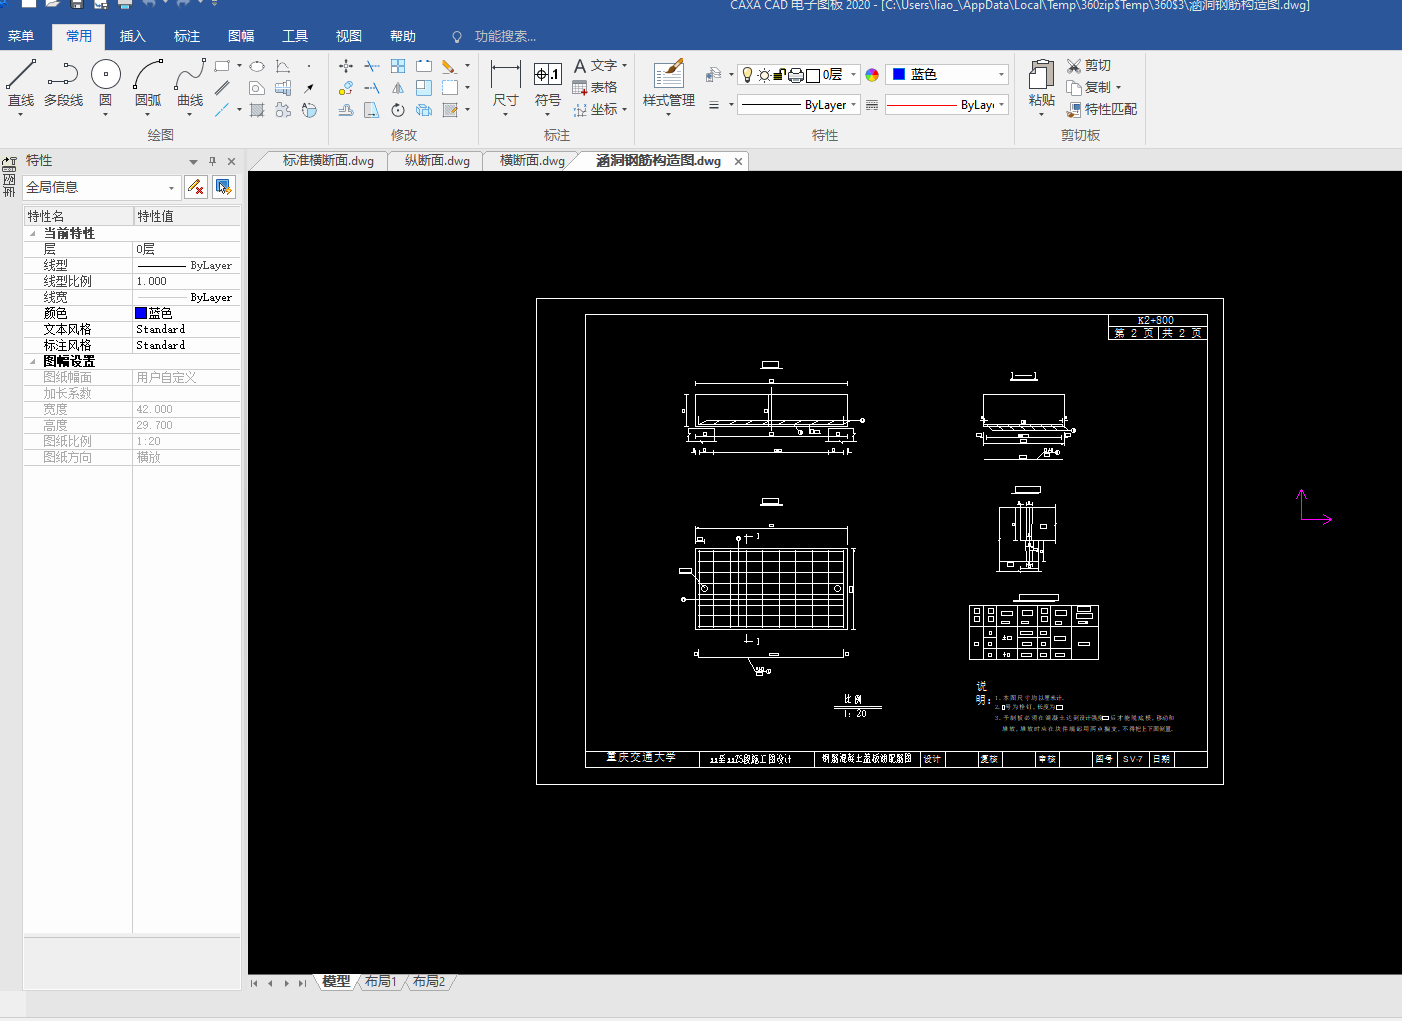Toggle layer freeze sun icon
This screenshot has height=1021, width=1402.
pos(764,75)
